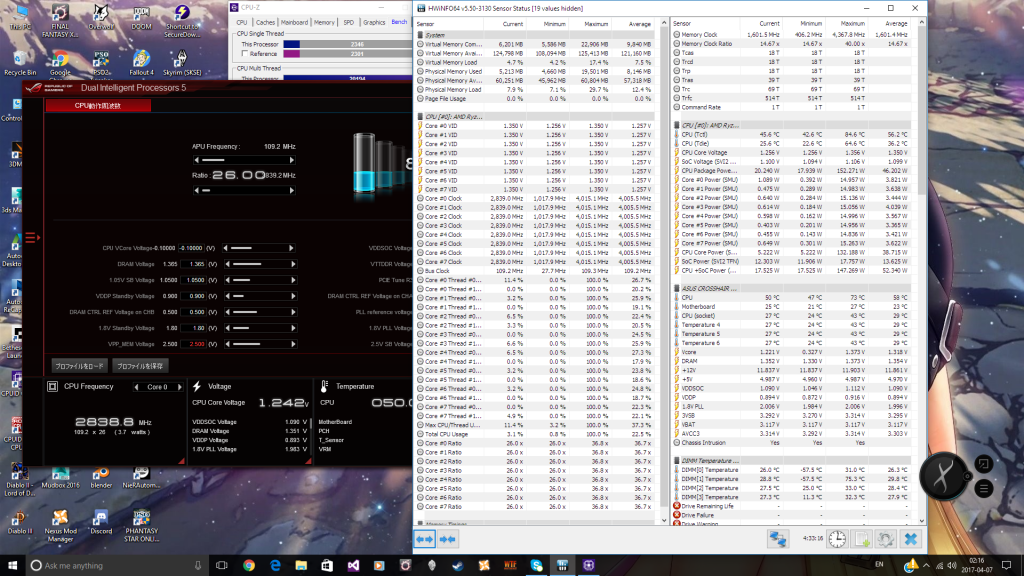Image resolution: width=1024 pixels, height=576 pixels.
Task: Enable the Reference checkbox in CPU-Z Bench
Action: [244, 53]
